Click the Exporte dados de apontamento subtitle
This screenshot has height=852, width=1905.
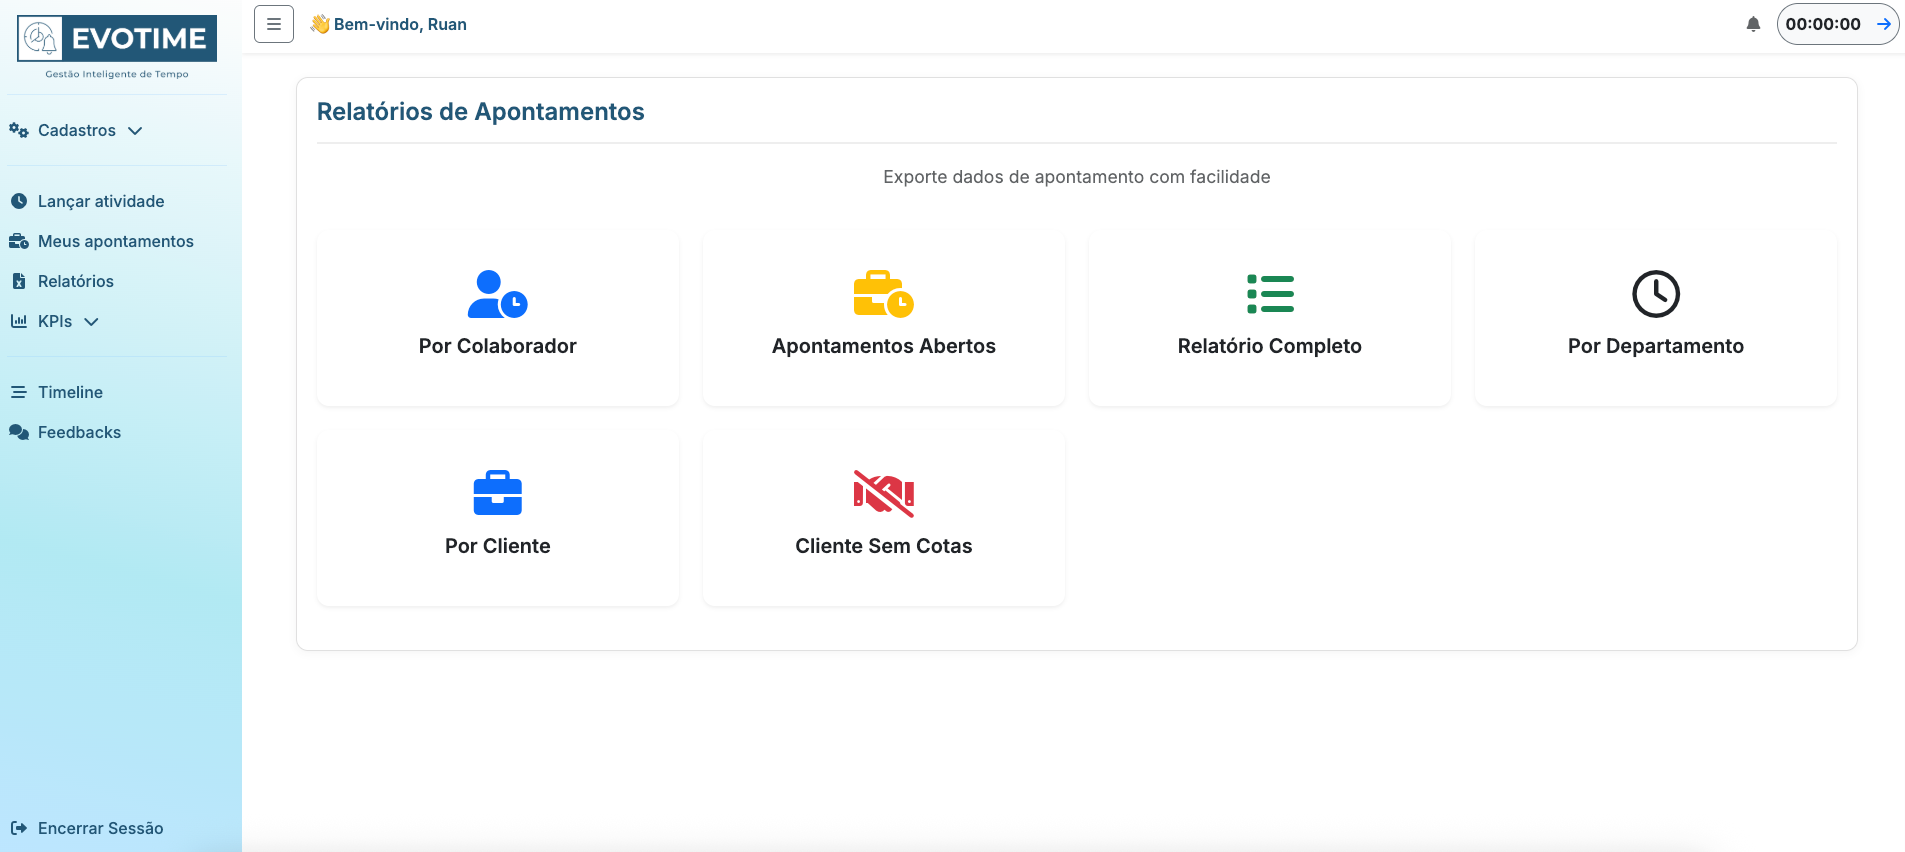pos(1077,177)
